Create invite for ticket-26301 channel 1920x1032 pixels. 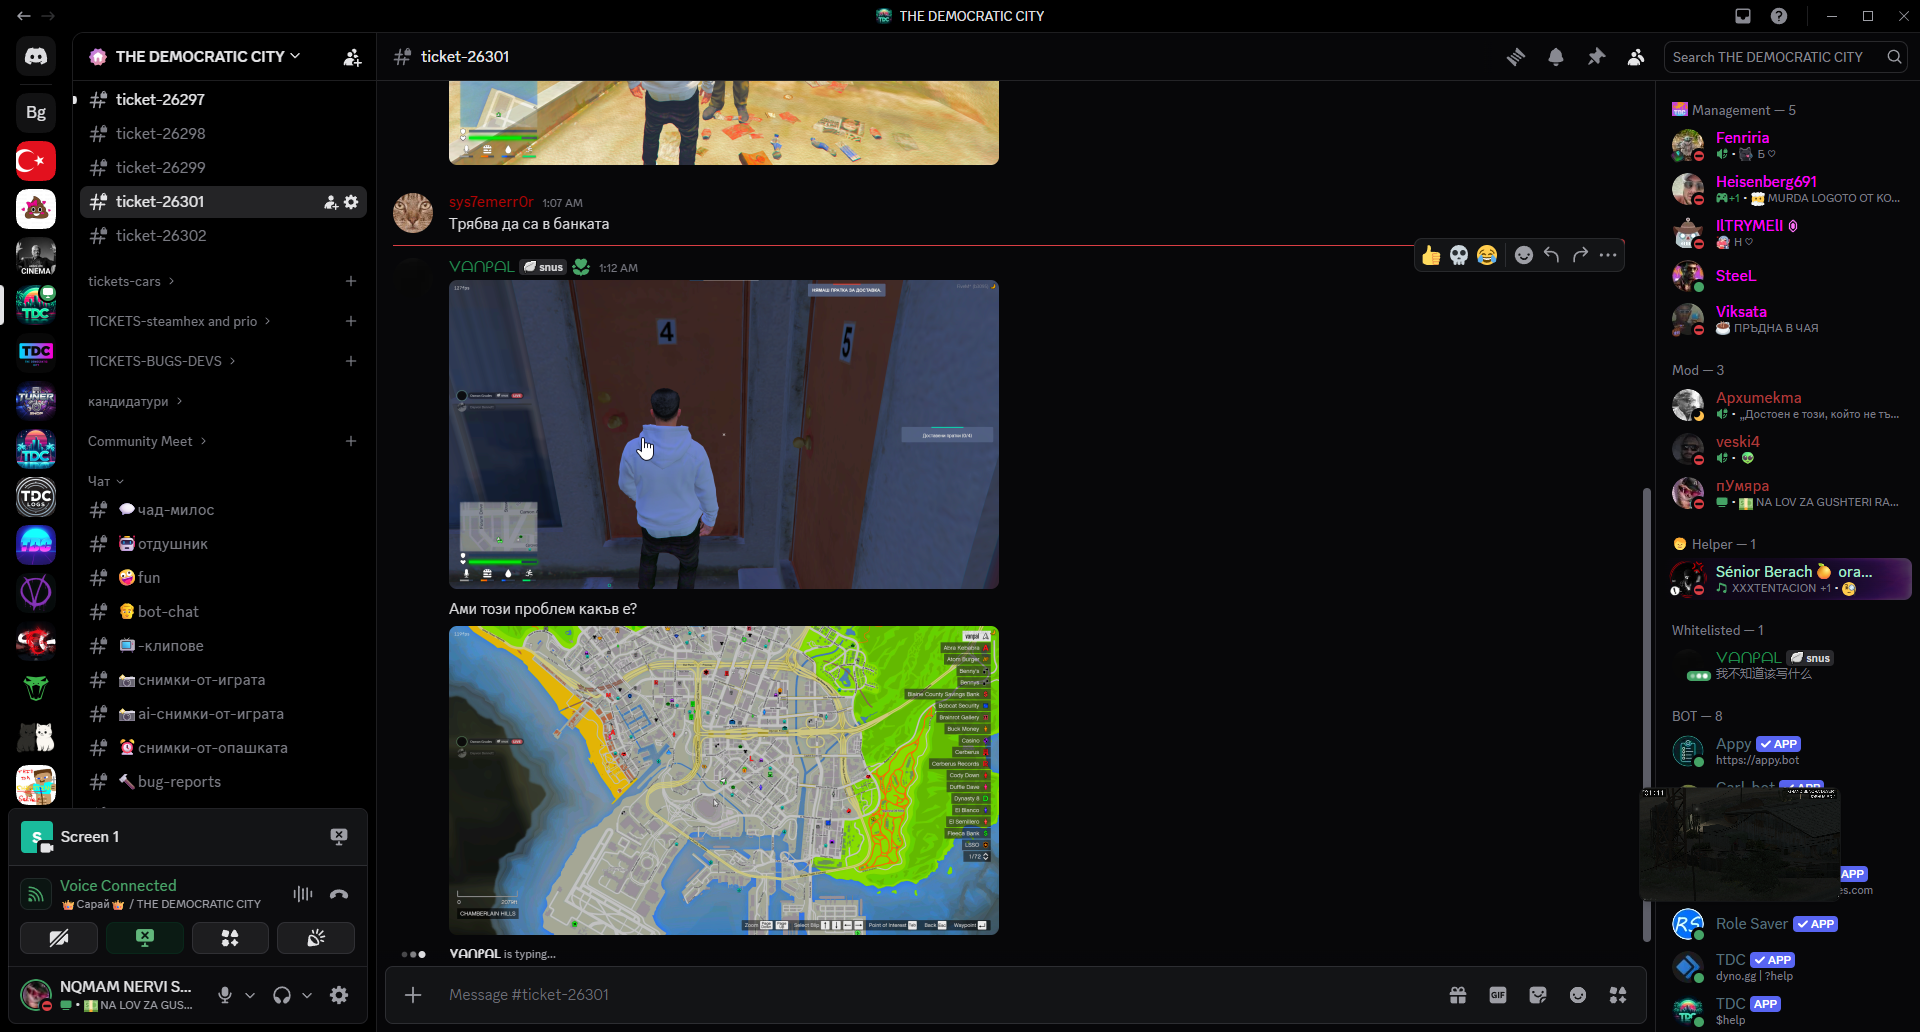(331, 202)
